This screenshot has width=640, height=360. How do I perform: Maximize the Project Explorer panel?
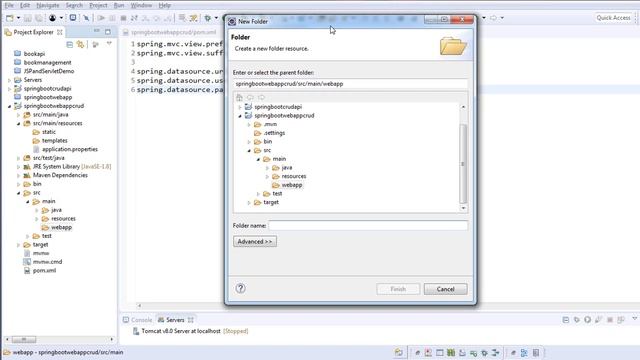[108, 31]
